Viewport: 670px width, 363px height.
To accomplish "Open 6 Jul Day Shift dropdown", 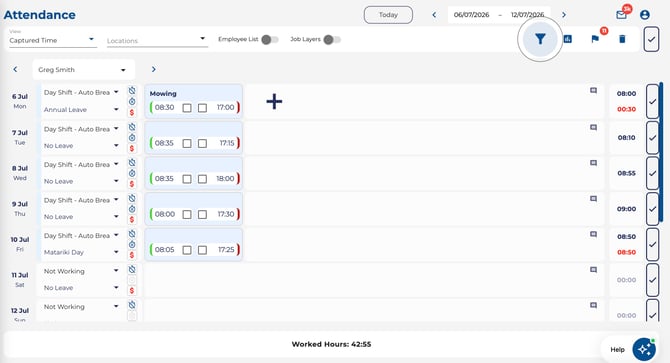I will point(81,92).
